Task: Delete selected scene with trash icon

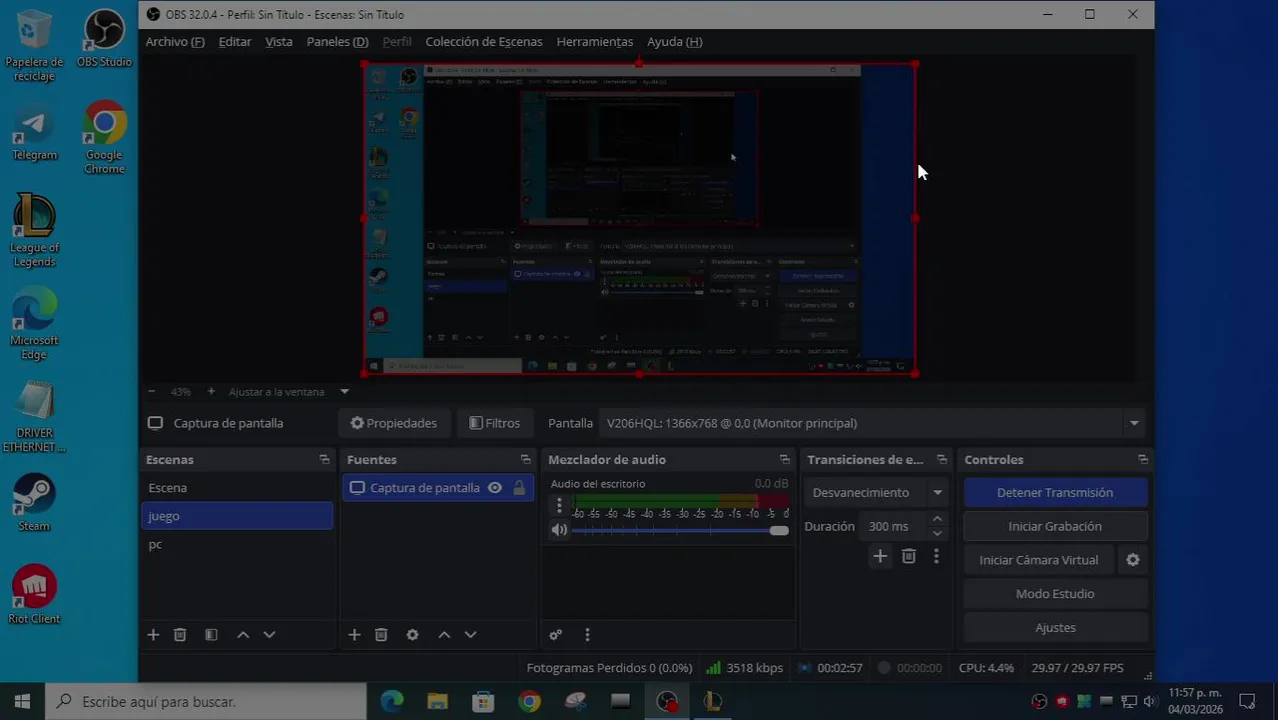Action: [180, 635]
